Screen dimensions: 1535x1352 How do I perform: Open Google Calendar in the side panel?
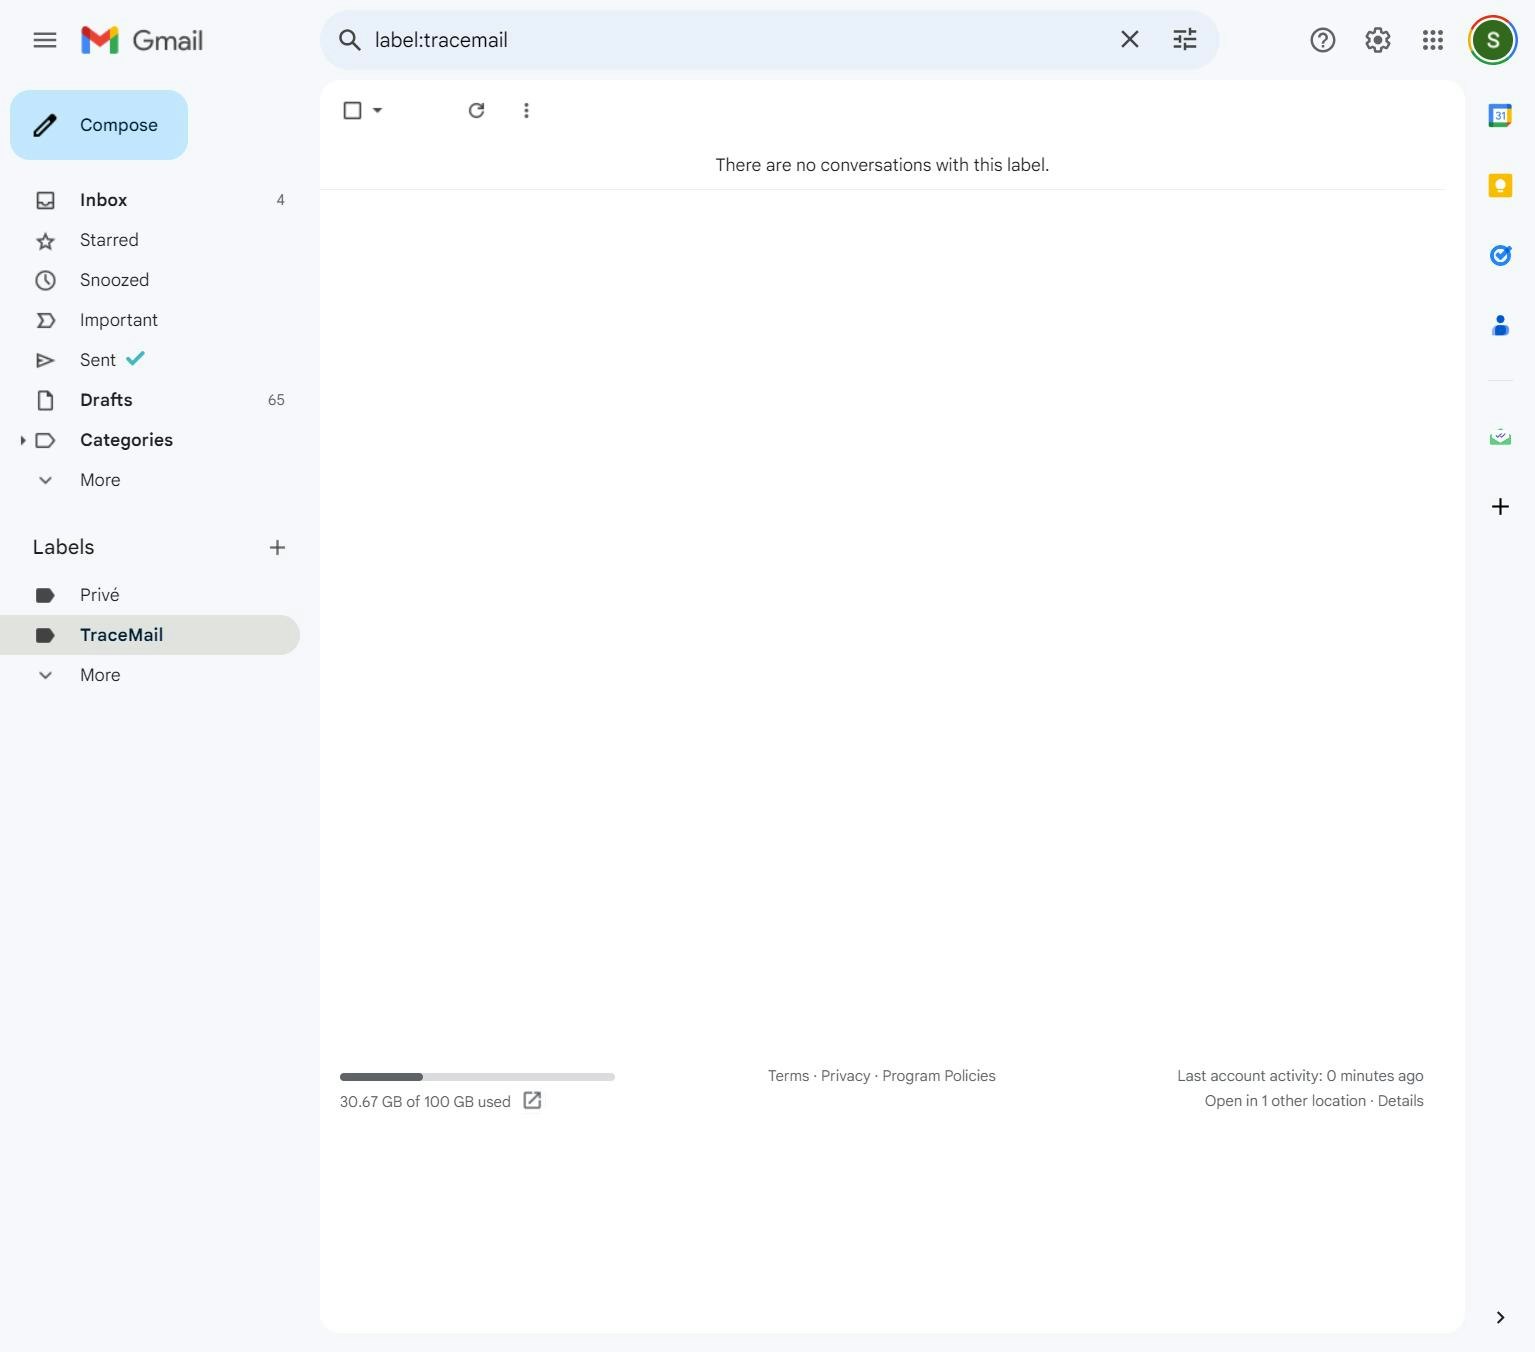(1499, 115)
